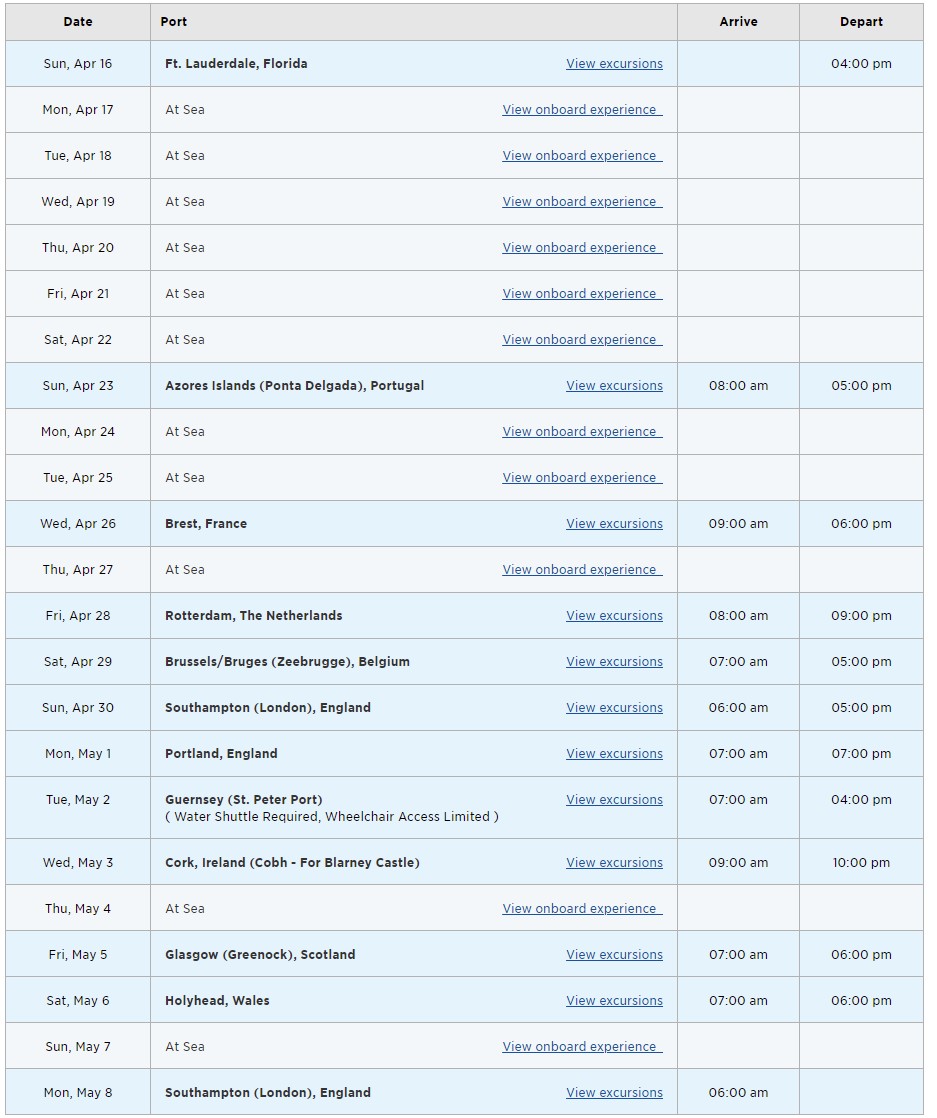View onboard experience for Thu, May 4
This screenshot has width=937, height=1118.
582,908
